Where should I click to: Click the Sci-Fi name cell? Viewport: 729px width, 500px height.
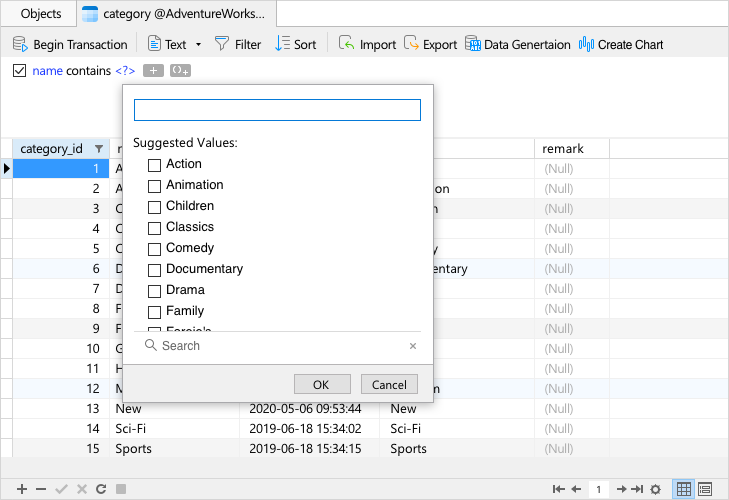174,428
